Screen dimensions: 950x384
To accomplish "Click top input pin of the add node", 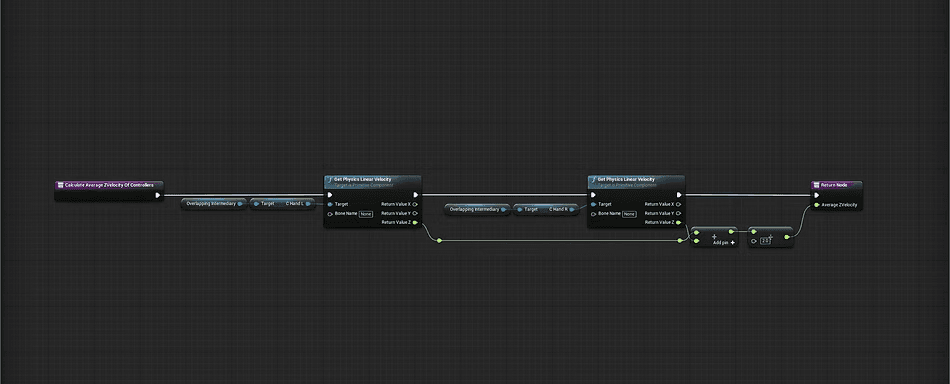I will click(x=697, y=232).
